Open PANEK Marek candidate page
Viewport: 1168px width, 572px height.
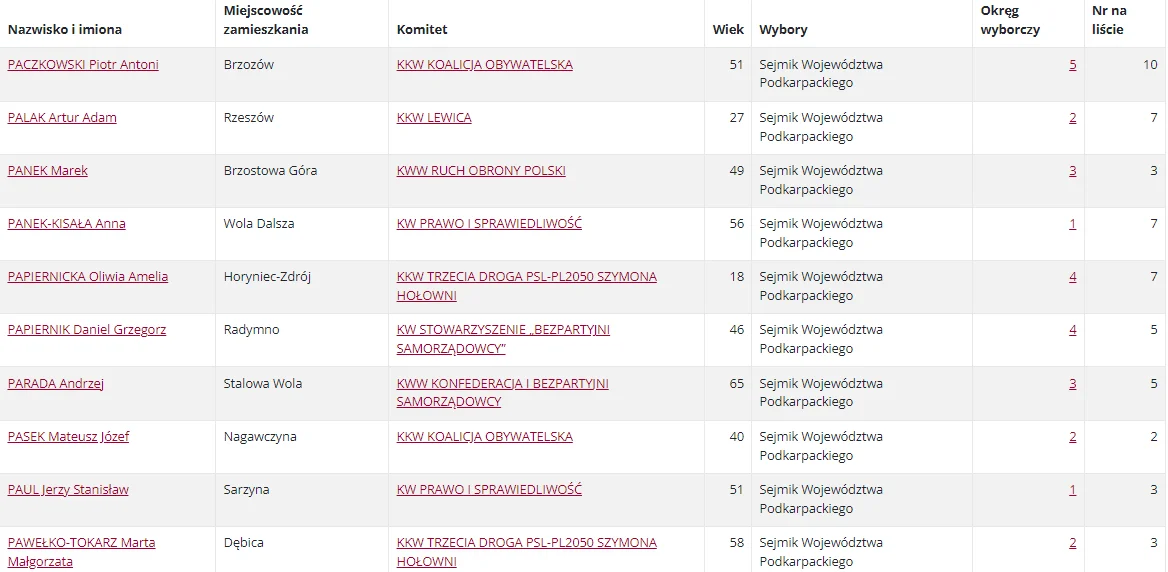48,171
